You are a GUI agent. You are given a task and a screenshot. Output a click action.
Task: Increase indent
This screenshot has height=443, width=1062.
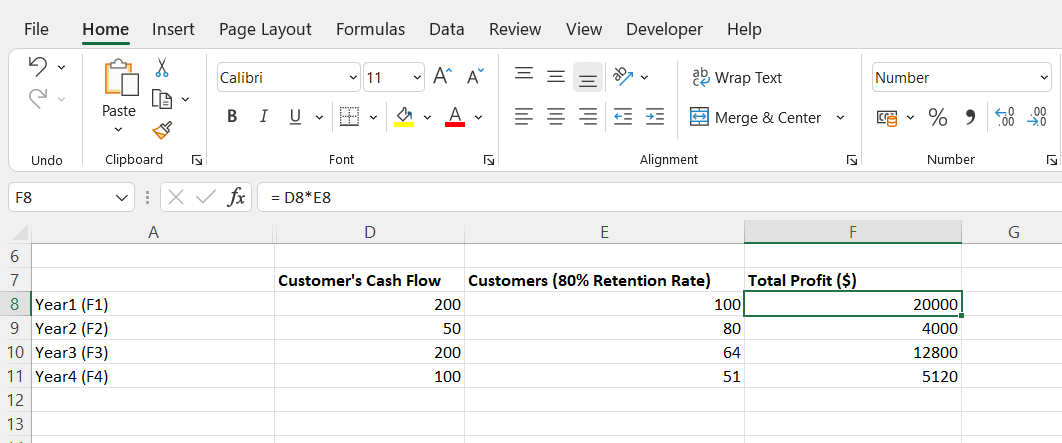coord(654,117)
